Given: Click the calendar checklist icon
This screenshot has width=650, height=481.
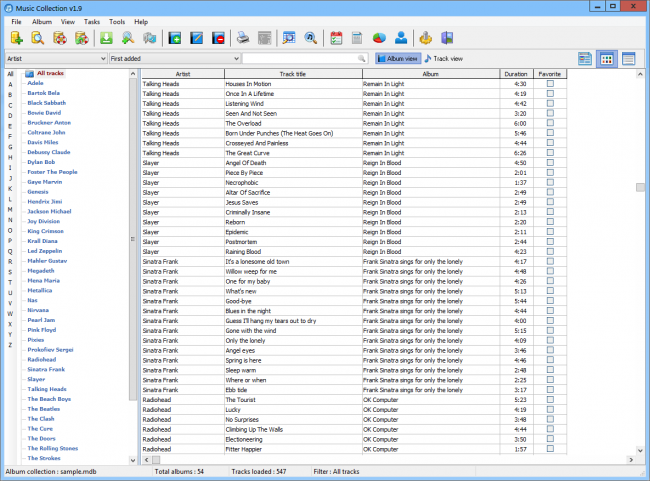Looking at the screenshot, I should (x=336, y=38).
